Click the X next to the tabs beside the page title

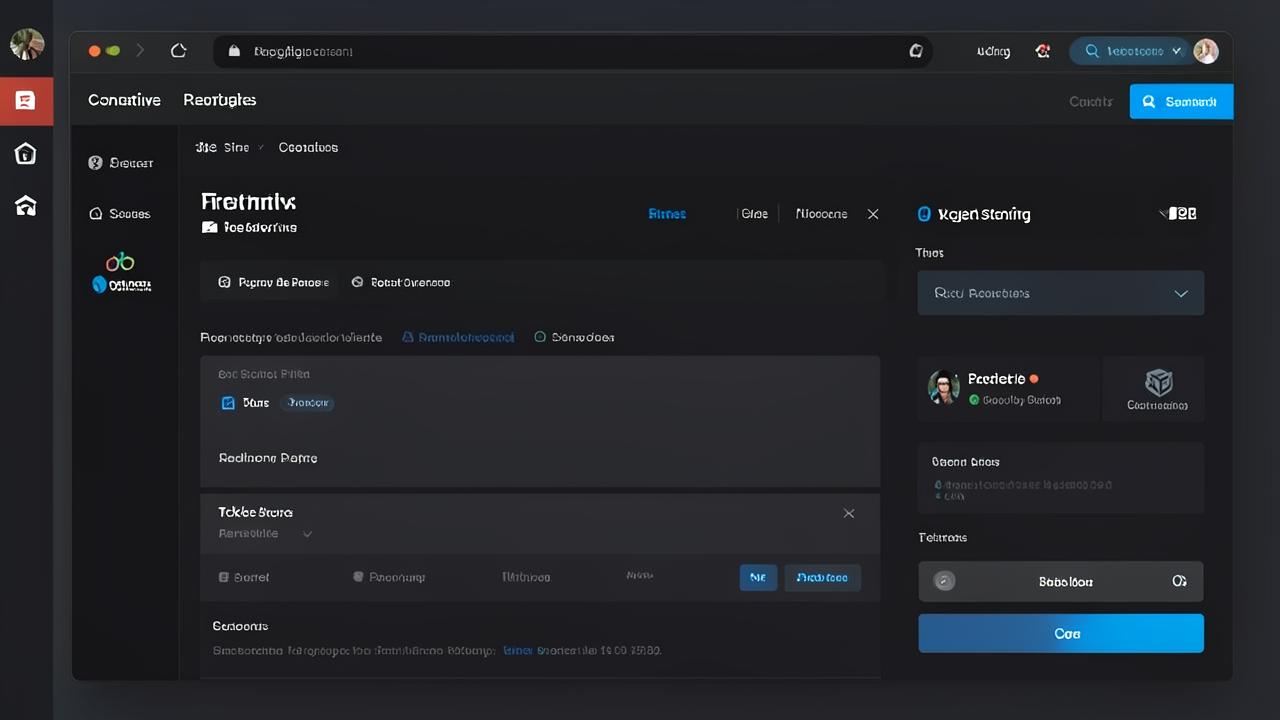click(x=873, y=214)
